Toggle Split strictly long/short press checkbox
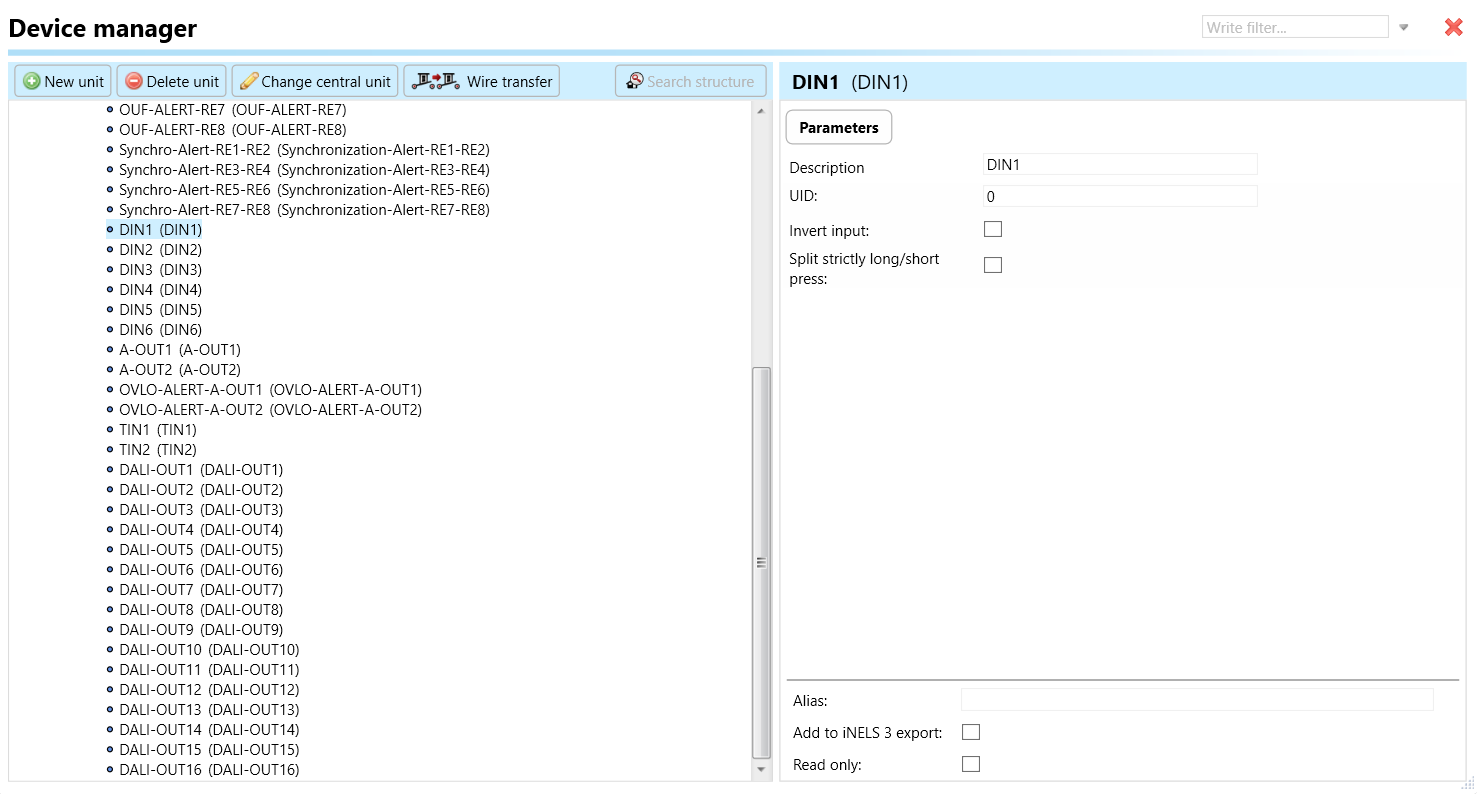Screen dimensions: 1477x794 click(992, 265)
